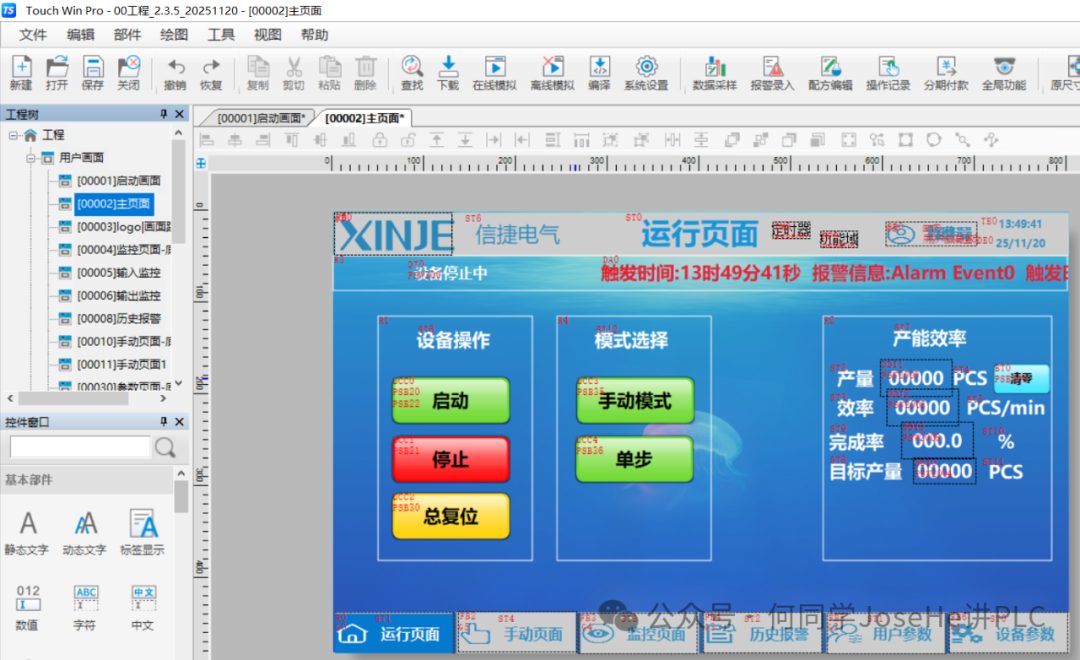Open 数据采样 data sampling

coord(715,73)
